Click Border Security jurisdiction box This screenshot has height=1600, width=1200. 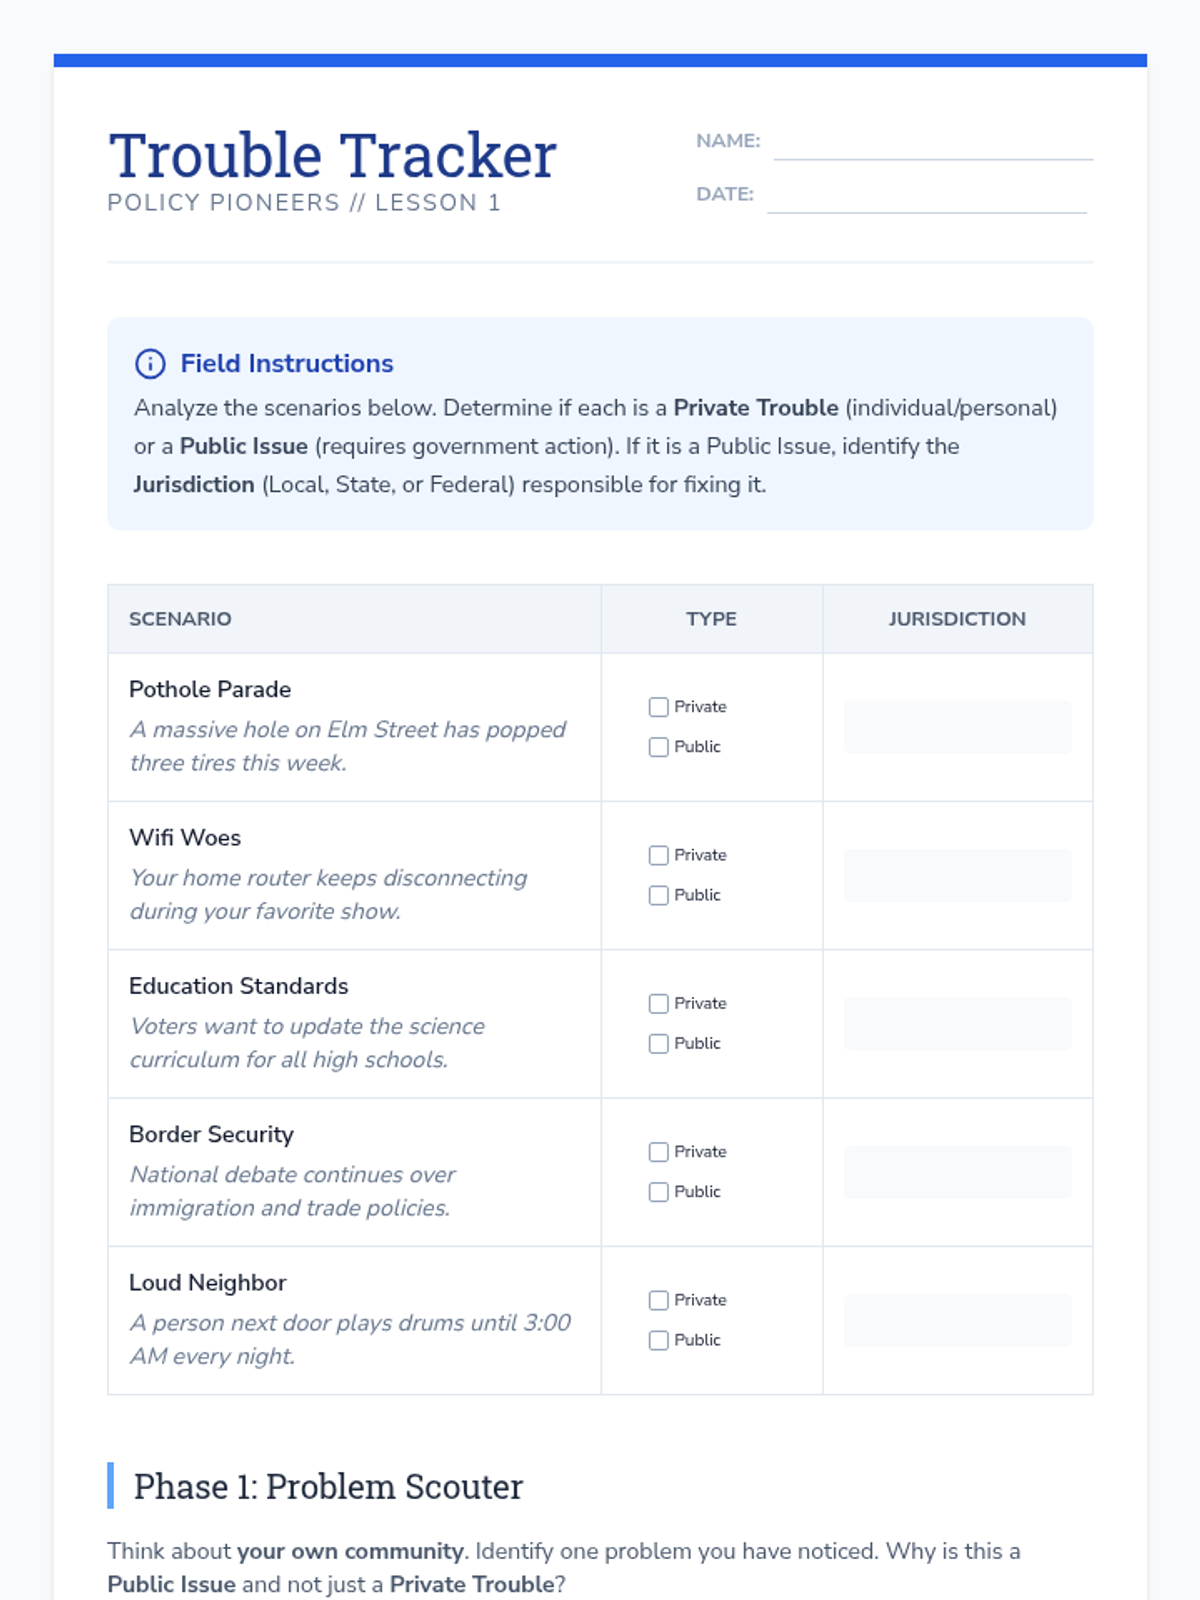click(958, 1172)
